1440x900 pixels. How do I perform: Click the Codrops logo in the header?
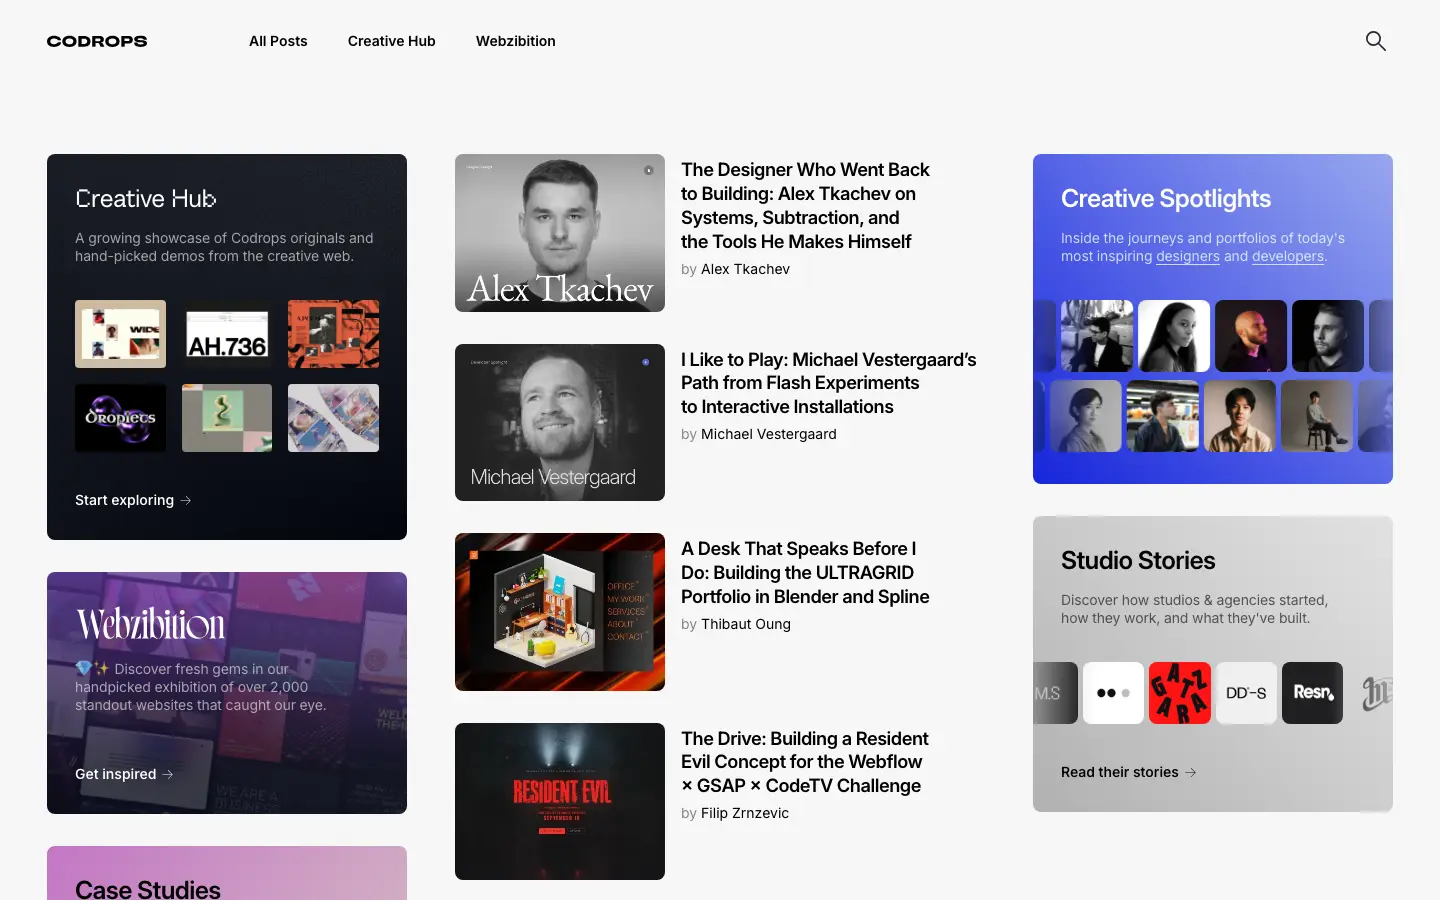coord(97,41)
